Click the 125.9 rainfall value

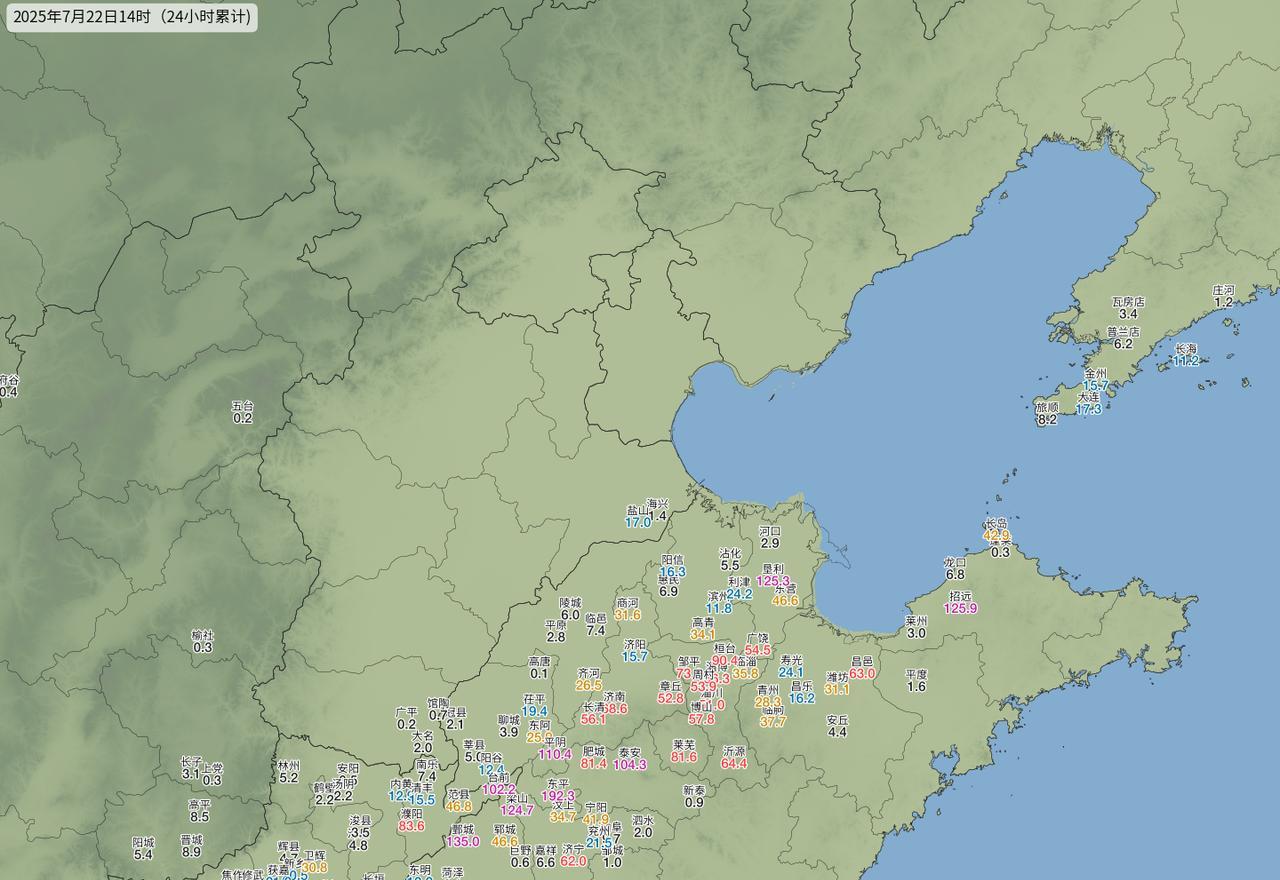(x=960, y=608)
